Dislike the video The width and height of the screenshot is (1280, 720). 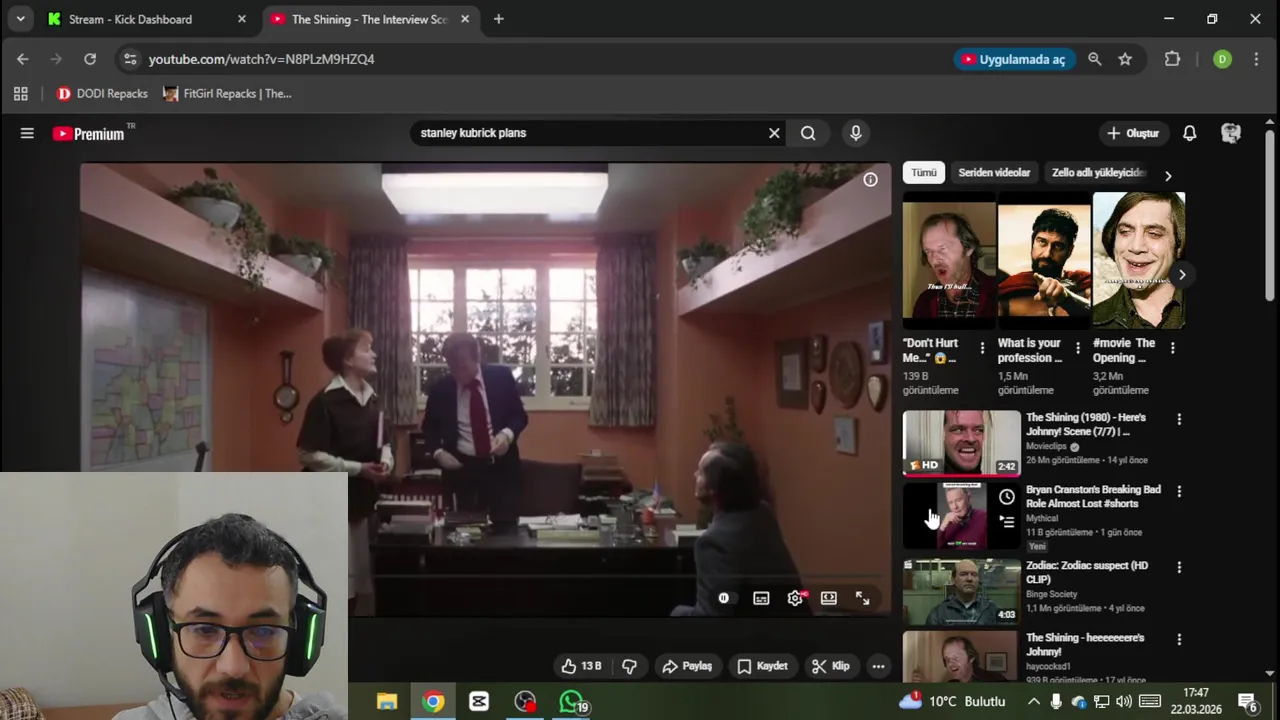(630, 666)
